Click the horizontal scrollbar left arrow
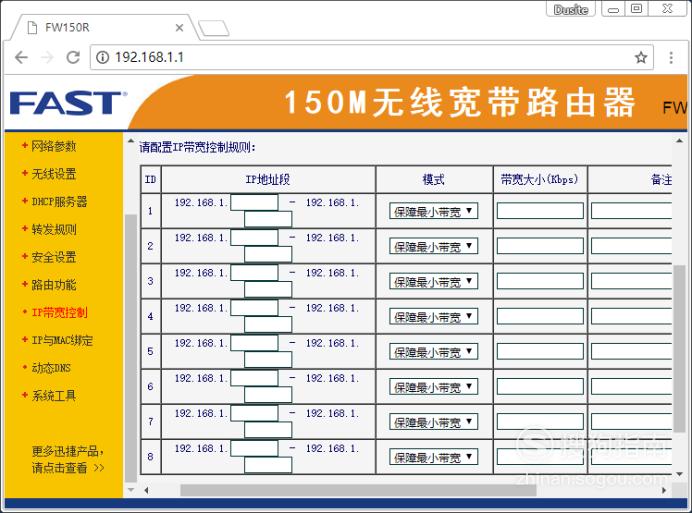The width and height of the screenshot is (692, 513). point(147,490)
